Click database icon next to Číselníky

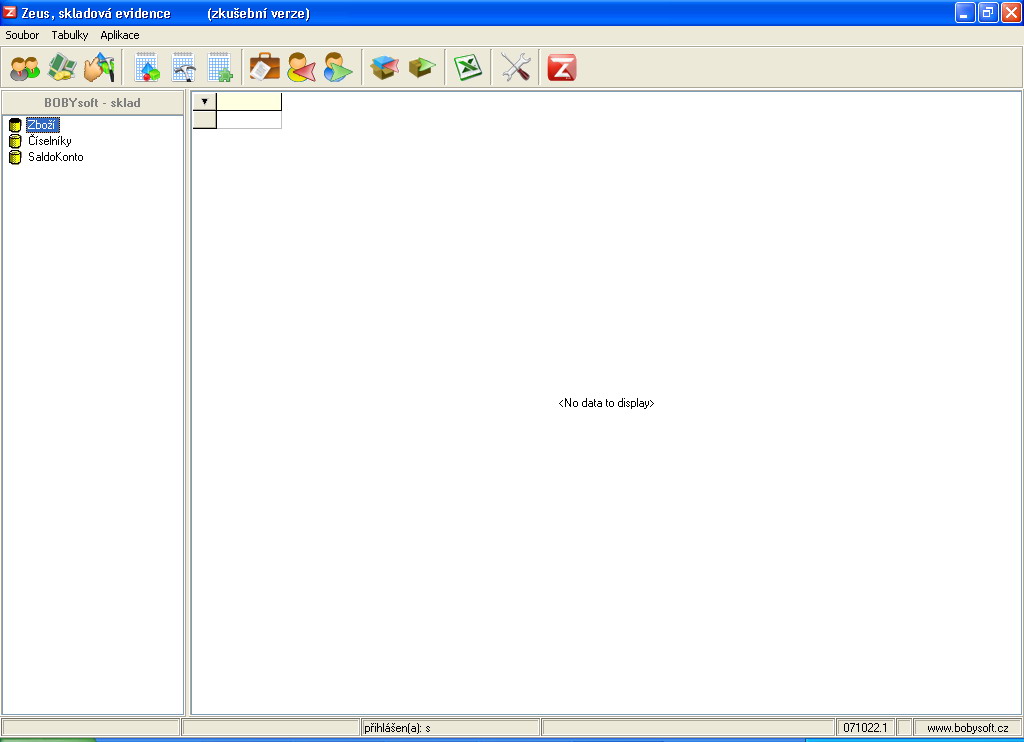15,141
